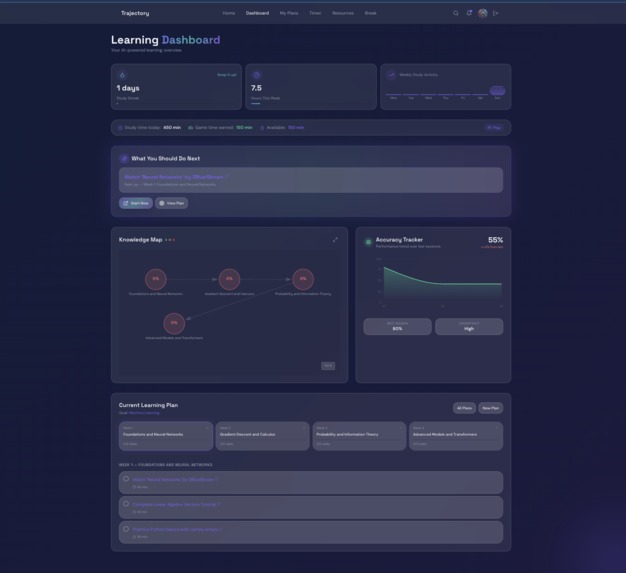Click the Keep it up! label
Screen dimensions: 626x573
[x=227, y=75]
